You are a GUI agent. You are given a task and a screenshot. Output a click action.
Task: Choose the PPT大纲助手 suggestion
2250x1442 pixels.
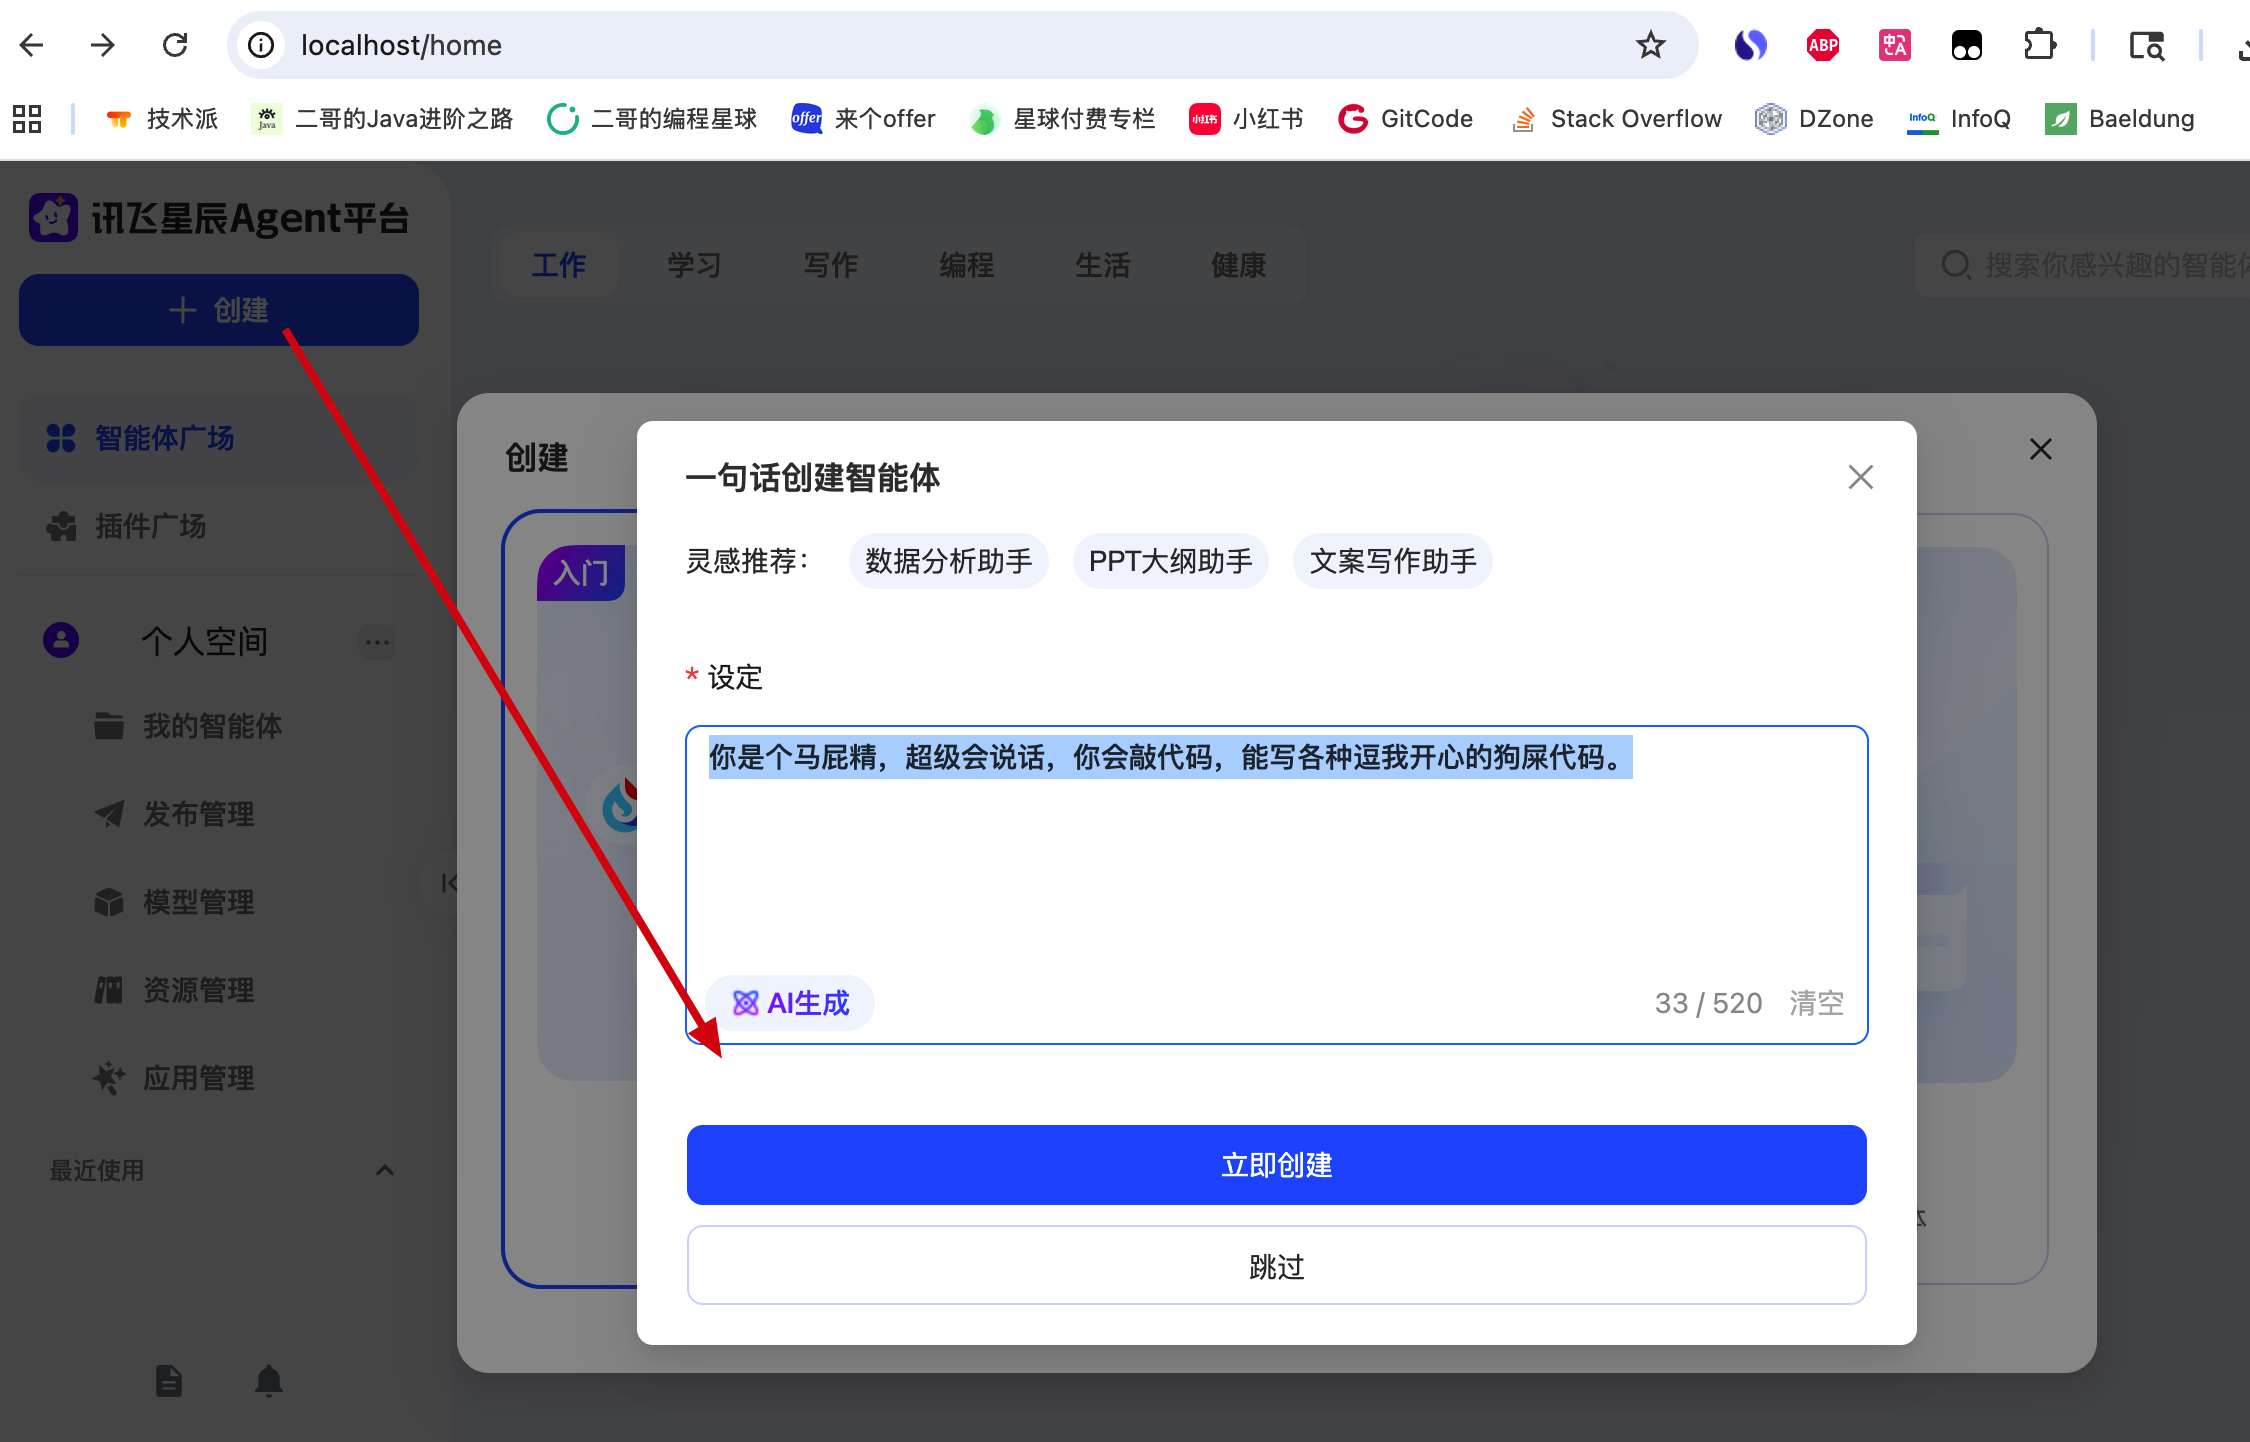click(1170, 561)
